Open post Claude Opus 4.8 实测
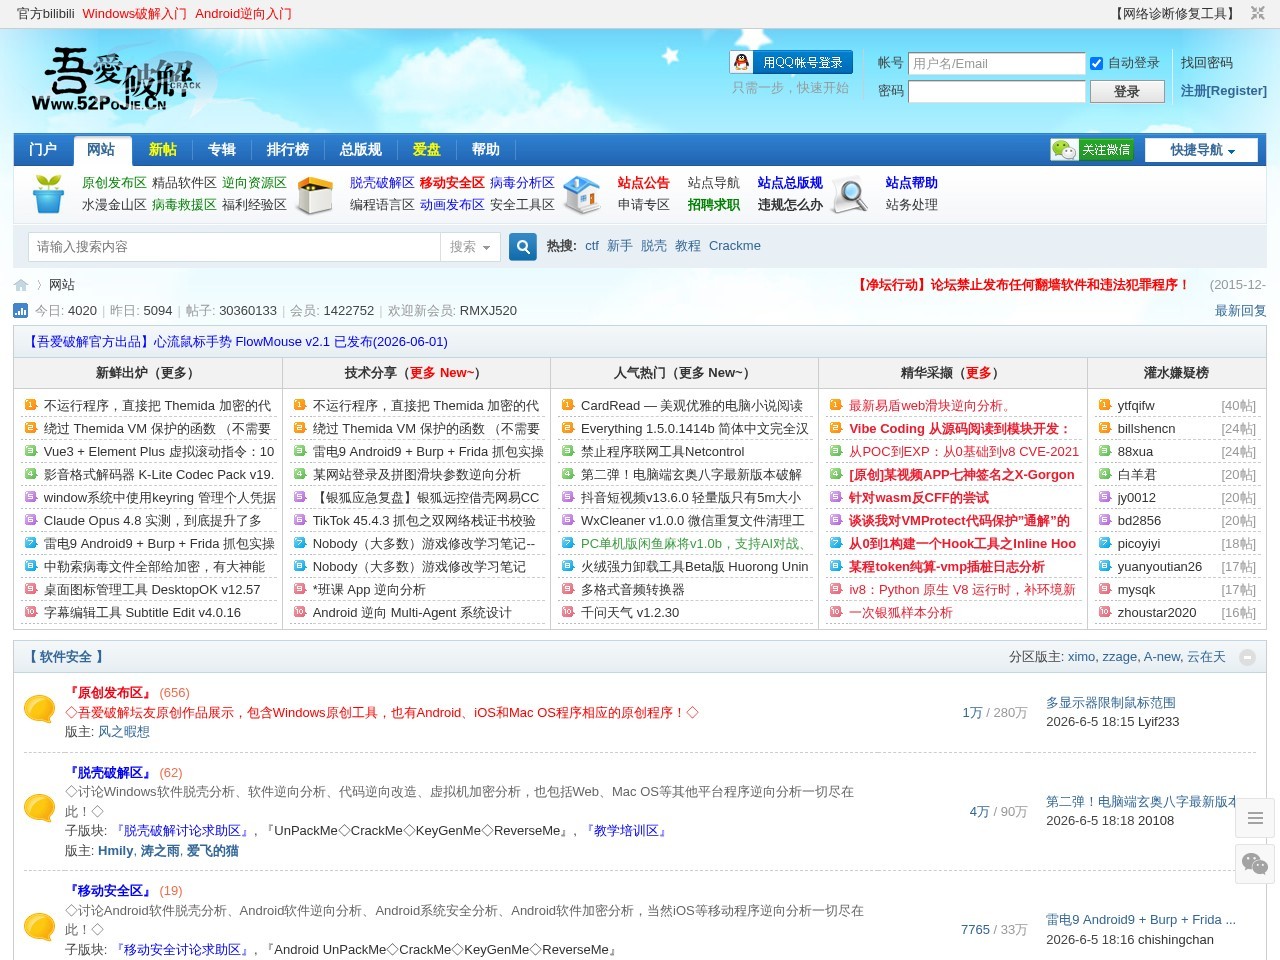 tap(153, 521)
